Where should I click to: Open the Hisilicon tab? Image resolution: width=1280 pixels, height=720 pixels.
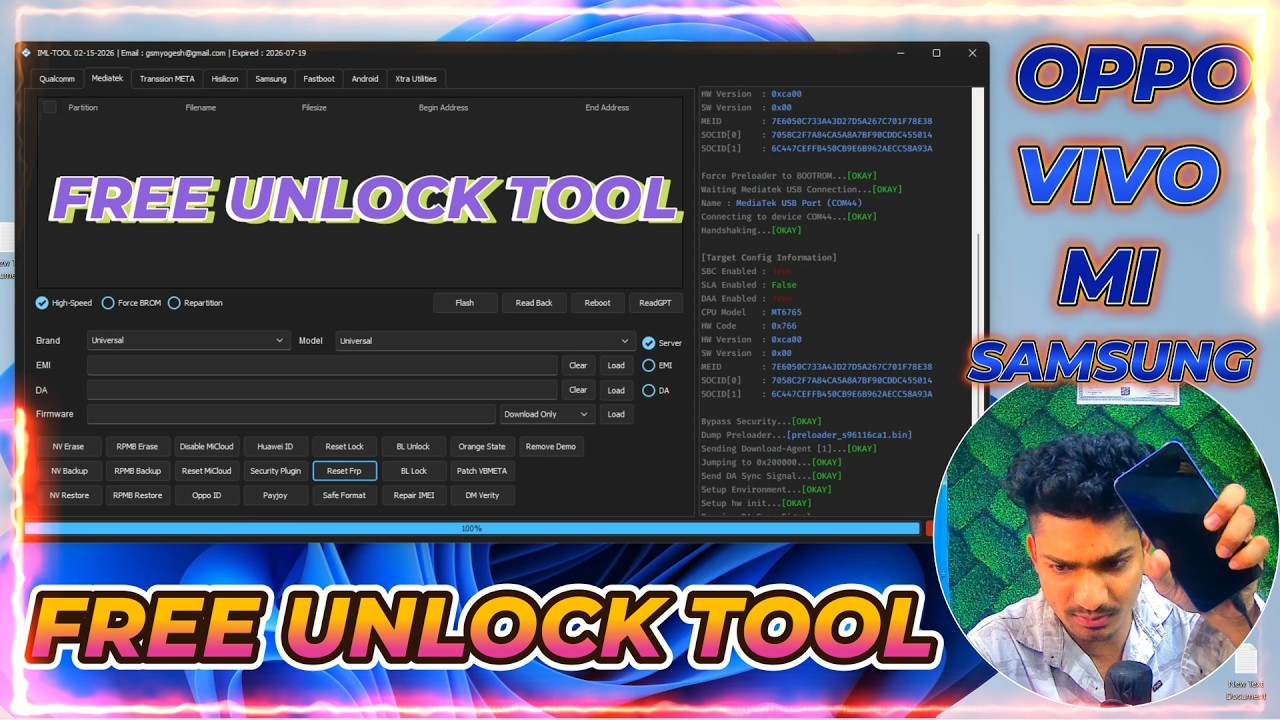coord(225,79)
